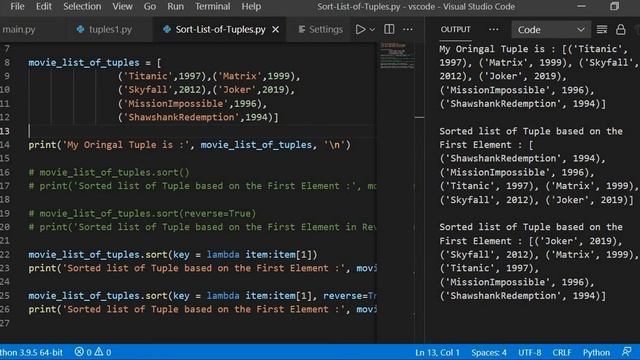
Task: Change indentation via Spaces: 4
Action: coord(489,352)
